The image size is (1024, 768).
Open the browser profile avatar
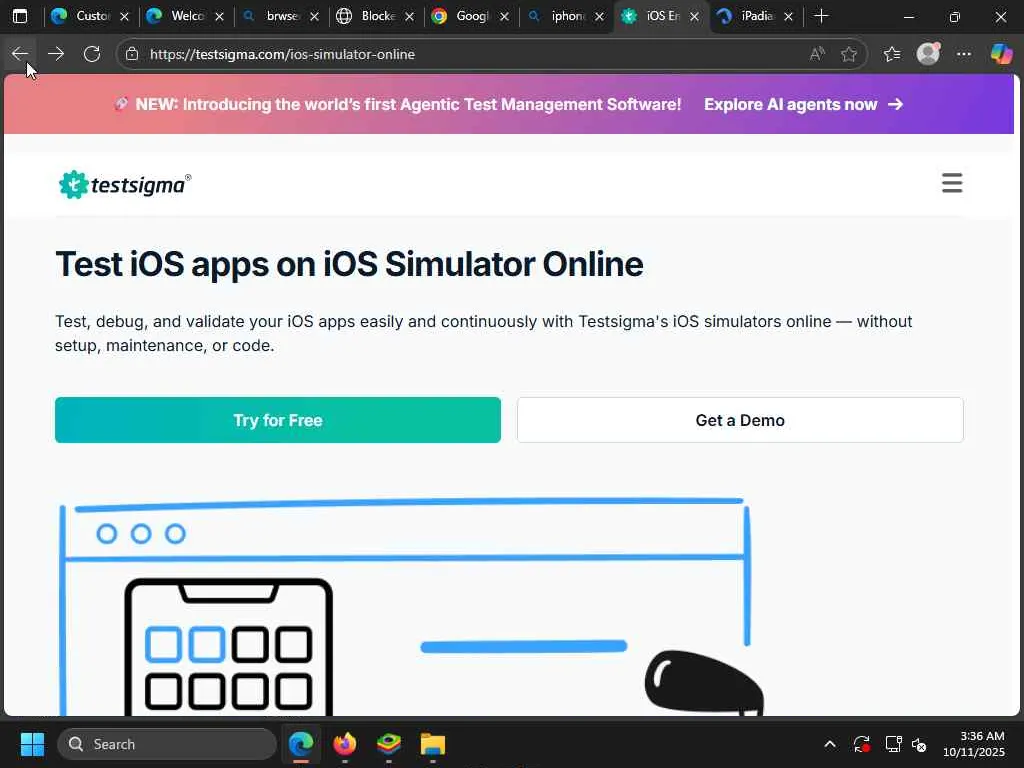pyautogui.click(x=928, y=54)
